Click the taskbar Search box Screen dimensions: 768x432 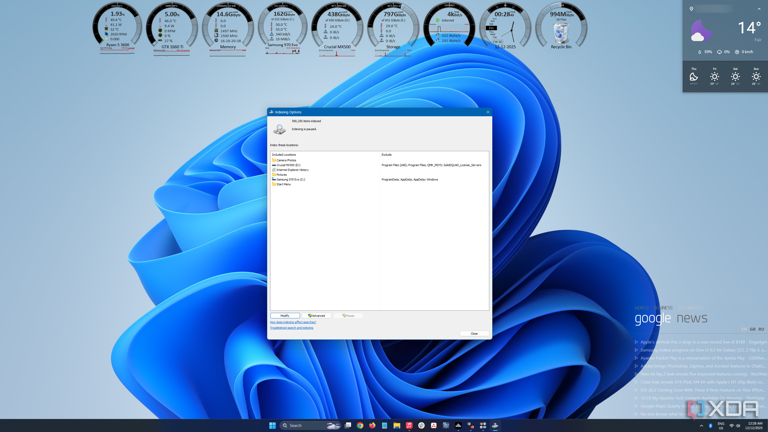pos(310,426)
